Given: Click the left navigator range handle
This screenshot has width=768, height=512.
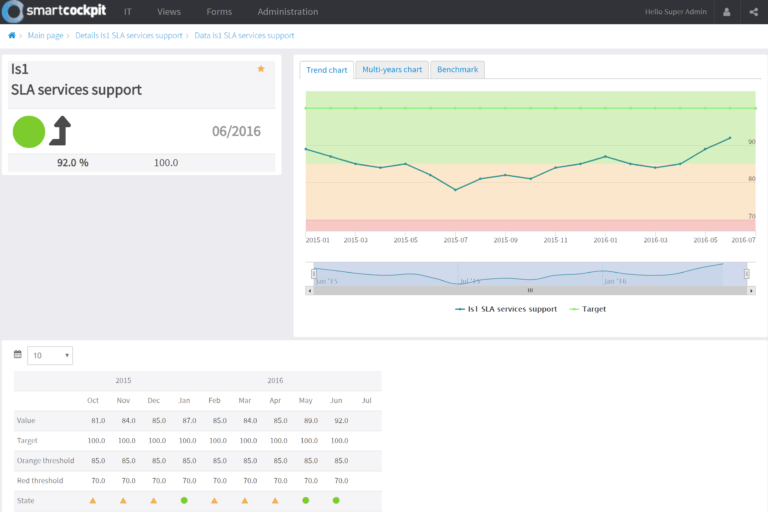Looking at the screenshot, I should click(x=314, y=274).
